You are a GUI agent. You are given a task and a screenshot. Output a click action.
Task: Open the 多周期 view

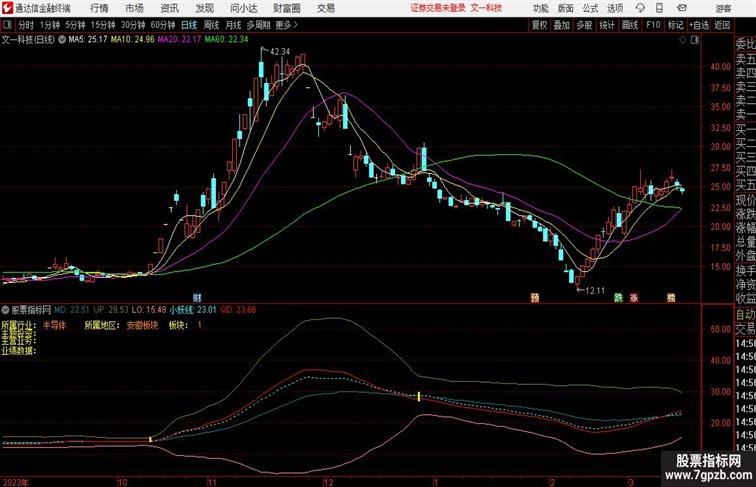pos(258,25)
